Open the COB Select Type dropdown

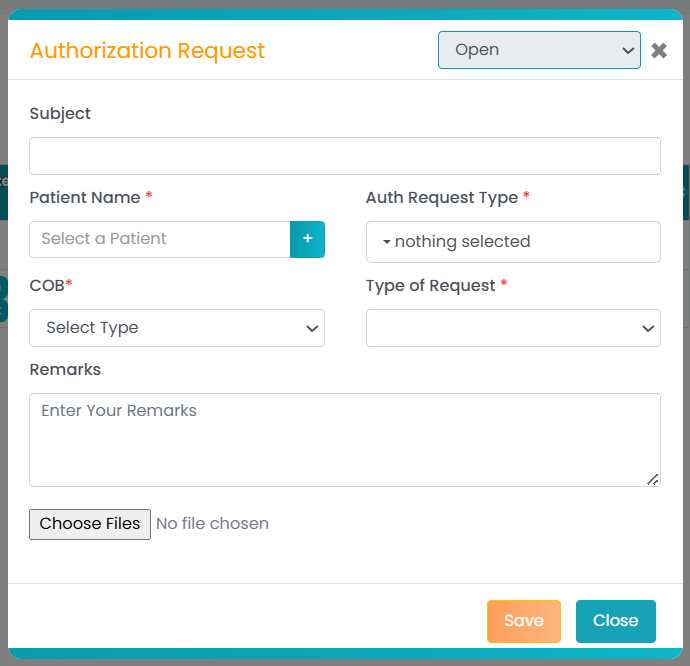[x=177, y=328]
